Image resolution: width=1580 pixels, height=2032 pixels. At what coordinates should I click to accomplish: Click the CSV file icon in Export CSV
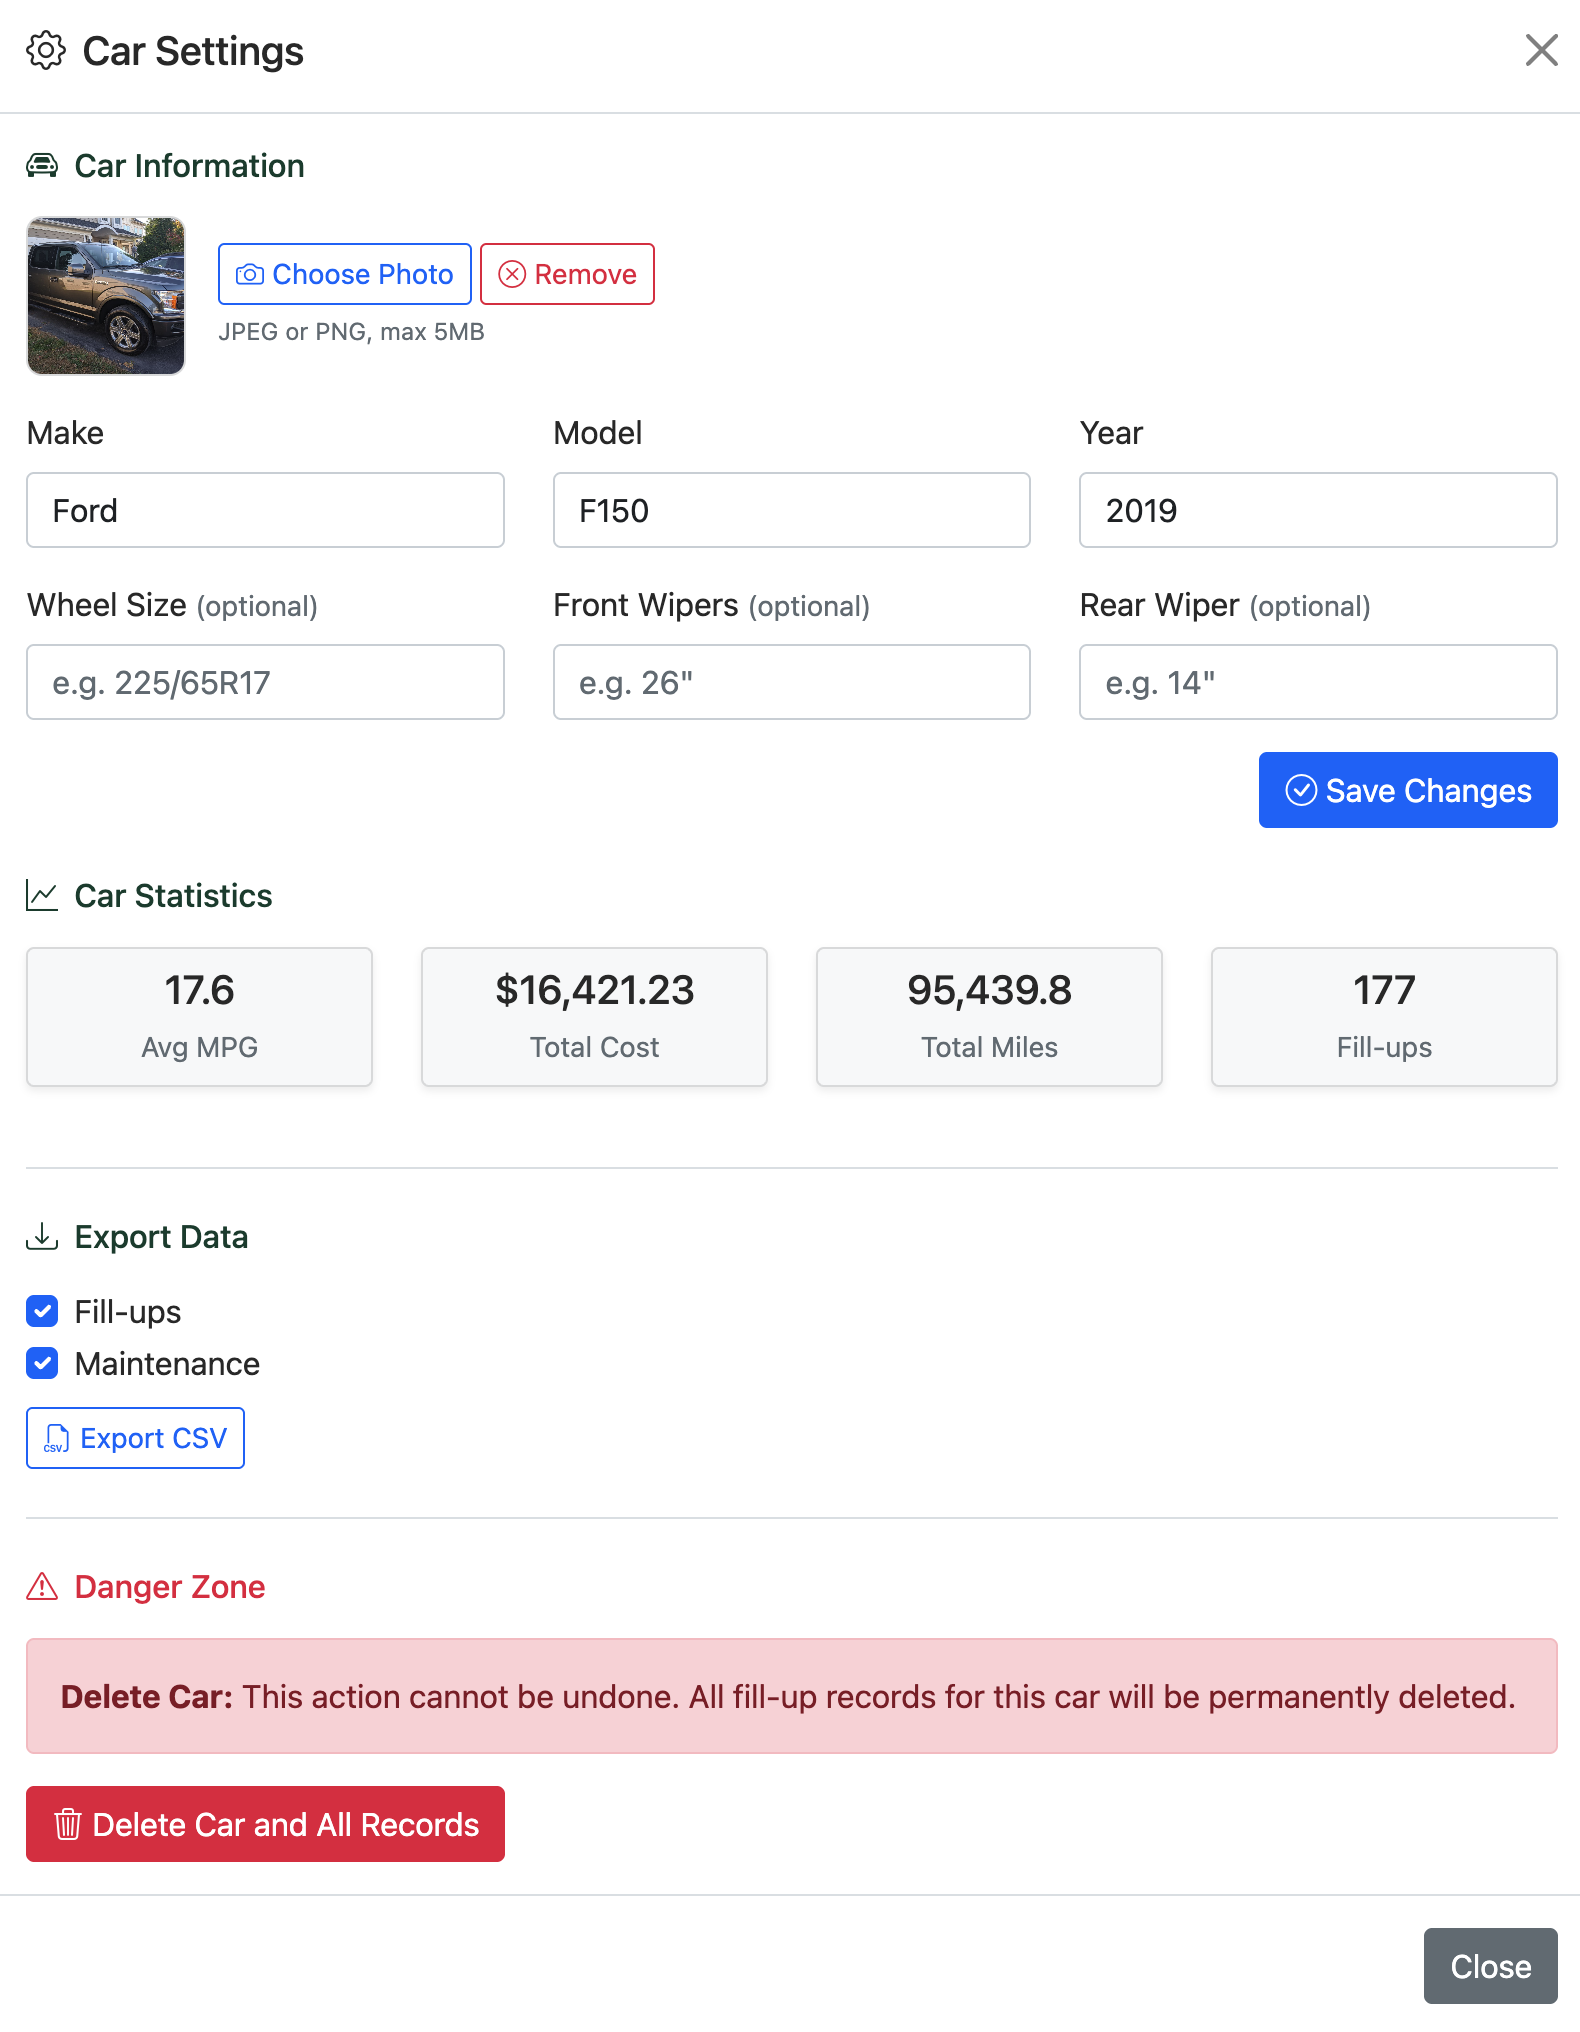(57, 1437)
